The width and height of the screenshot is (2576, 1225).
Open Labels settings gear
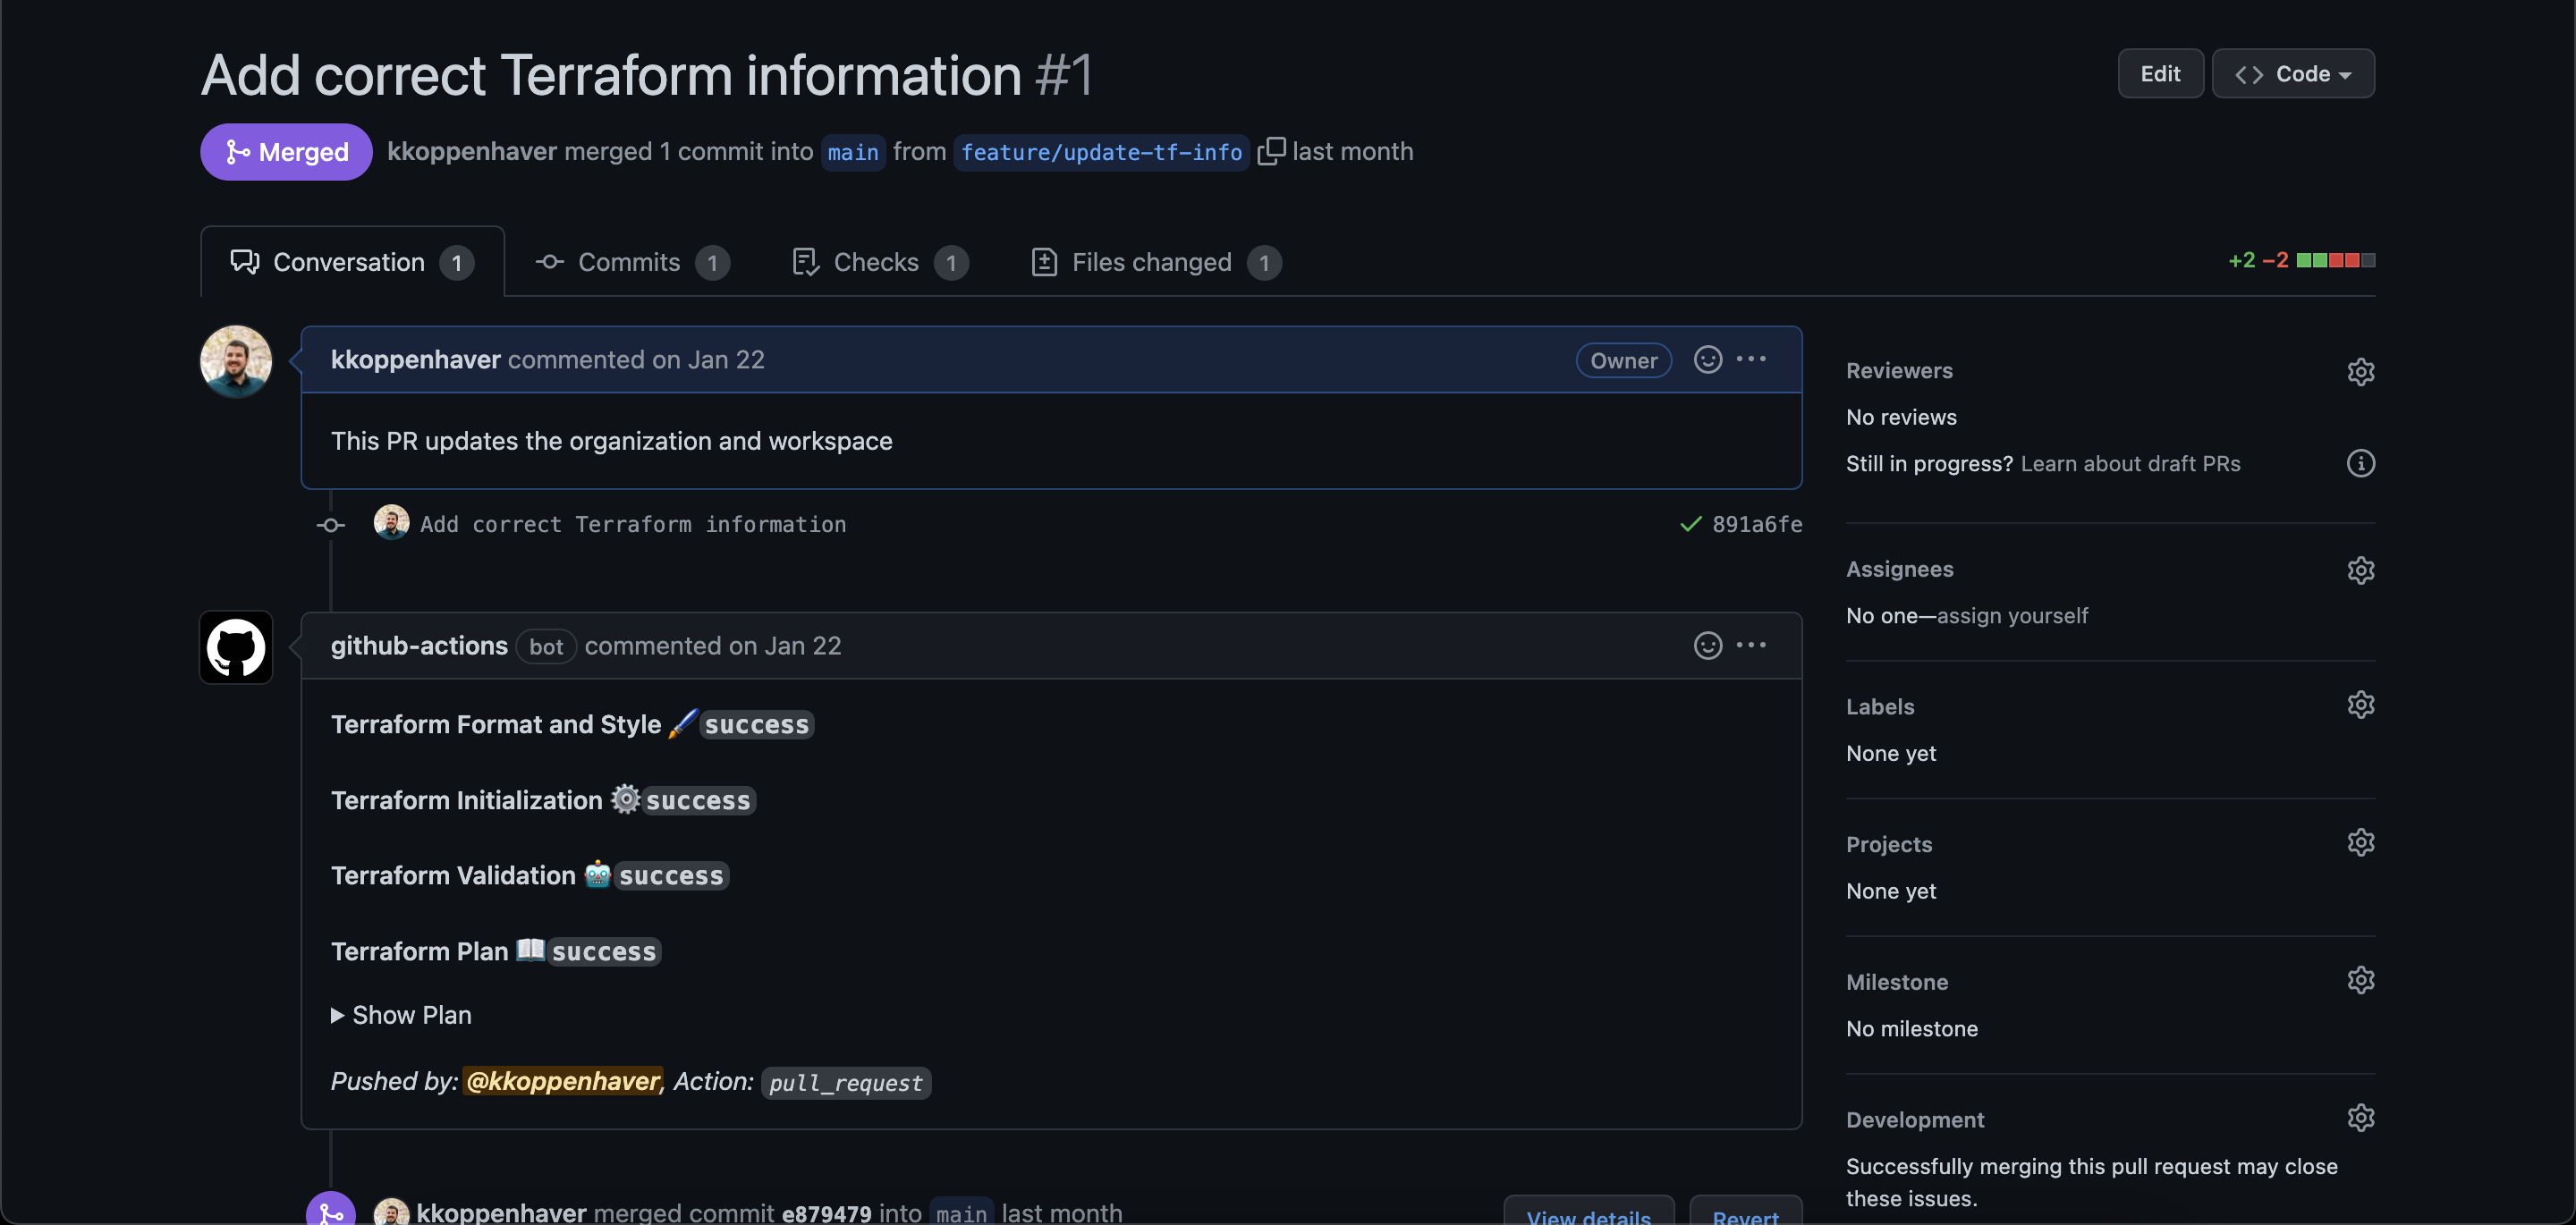coord(2360,705)
